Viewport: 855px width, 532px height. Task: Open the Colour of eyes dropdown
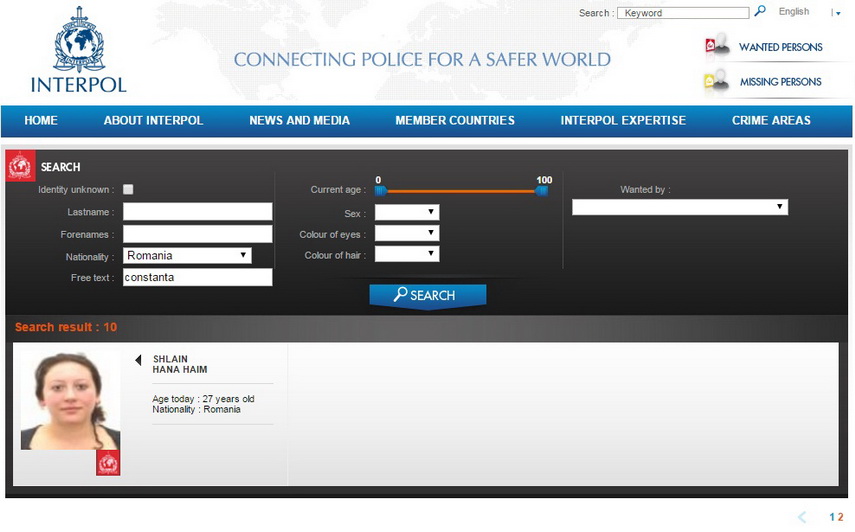pos(407,233)
